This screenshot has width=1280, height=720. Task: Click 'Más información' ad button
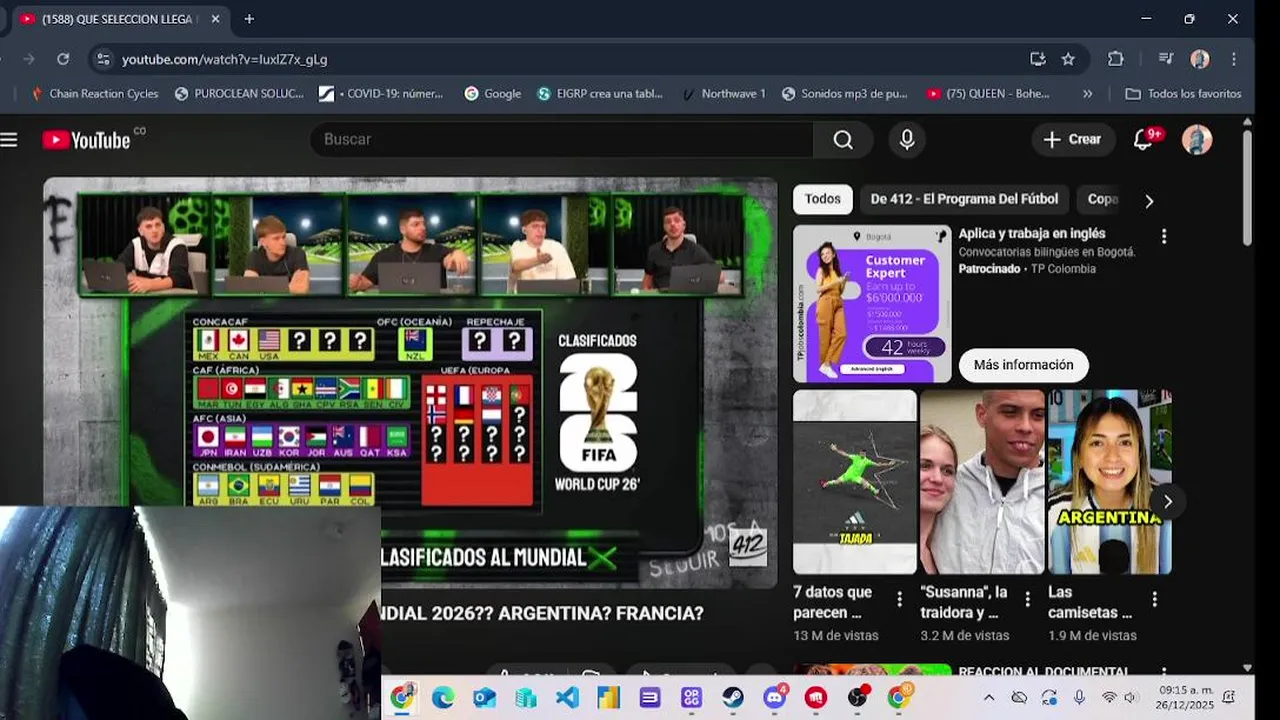tap(1023, 365)
